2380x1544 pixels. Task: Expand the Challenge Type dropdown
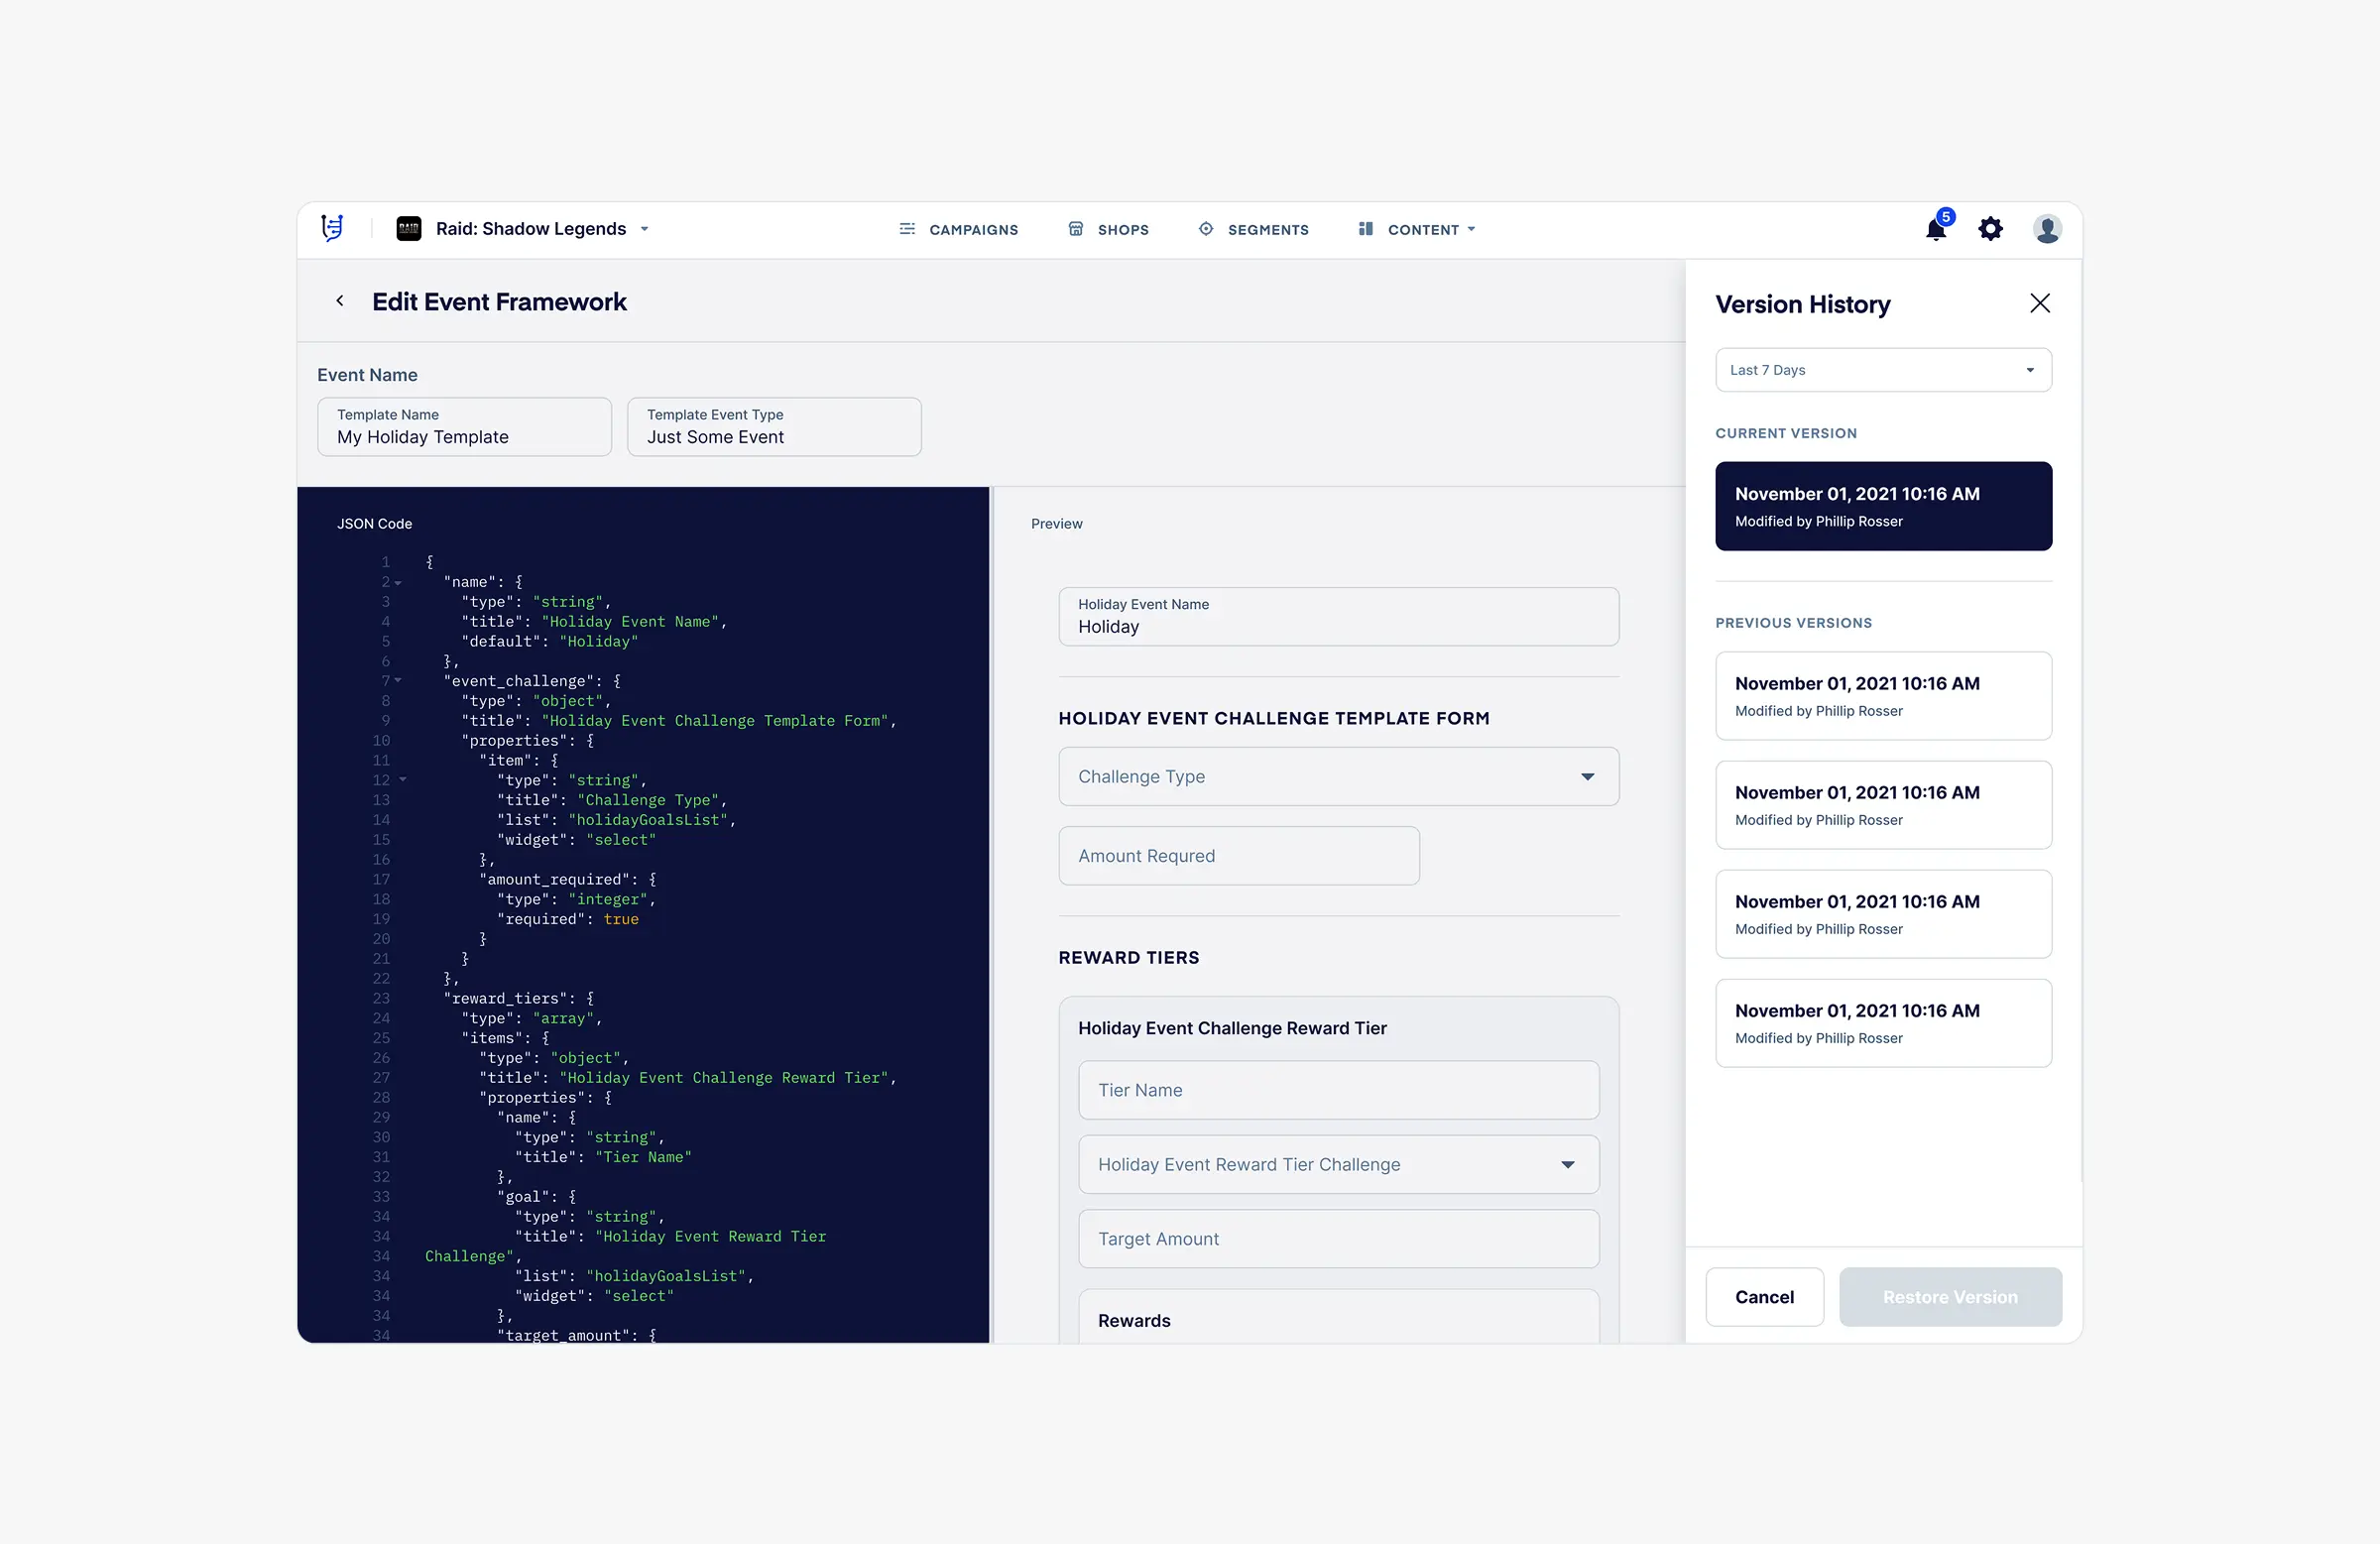(1338, 776)
